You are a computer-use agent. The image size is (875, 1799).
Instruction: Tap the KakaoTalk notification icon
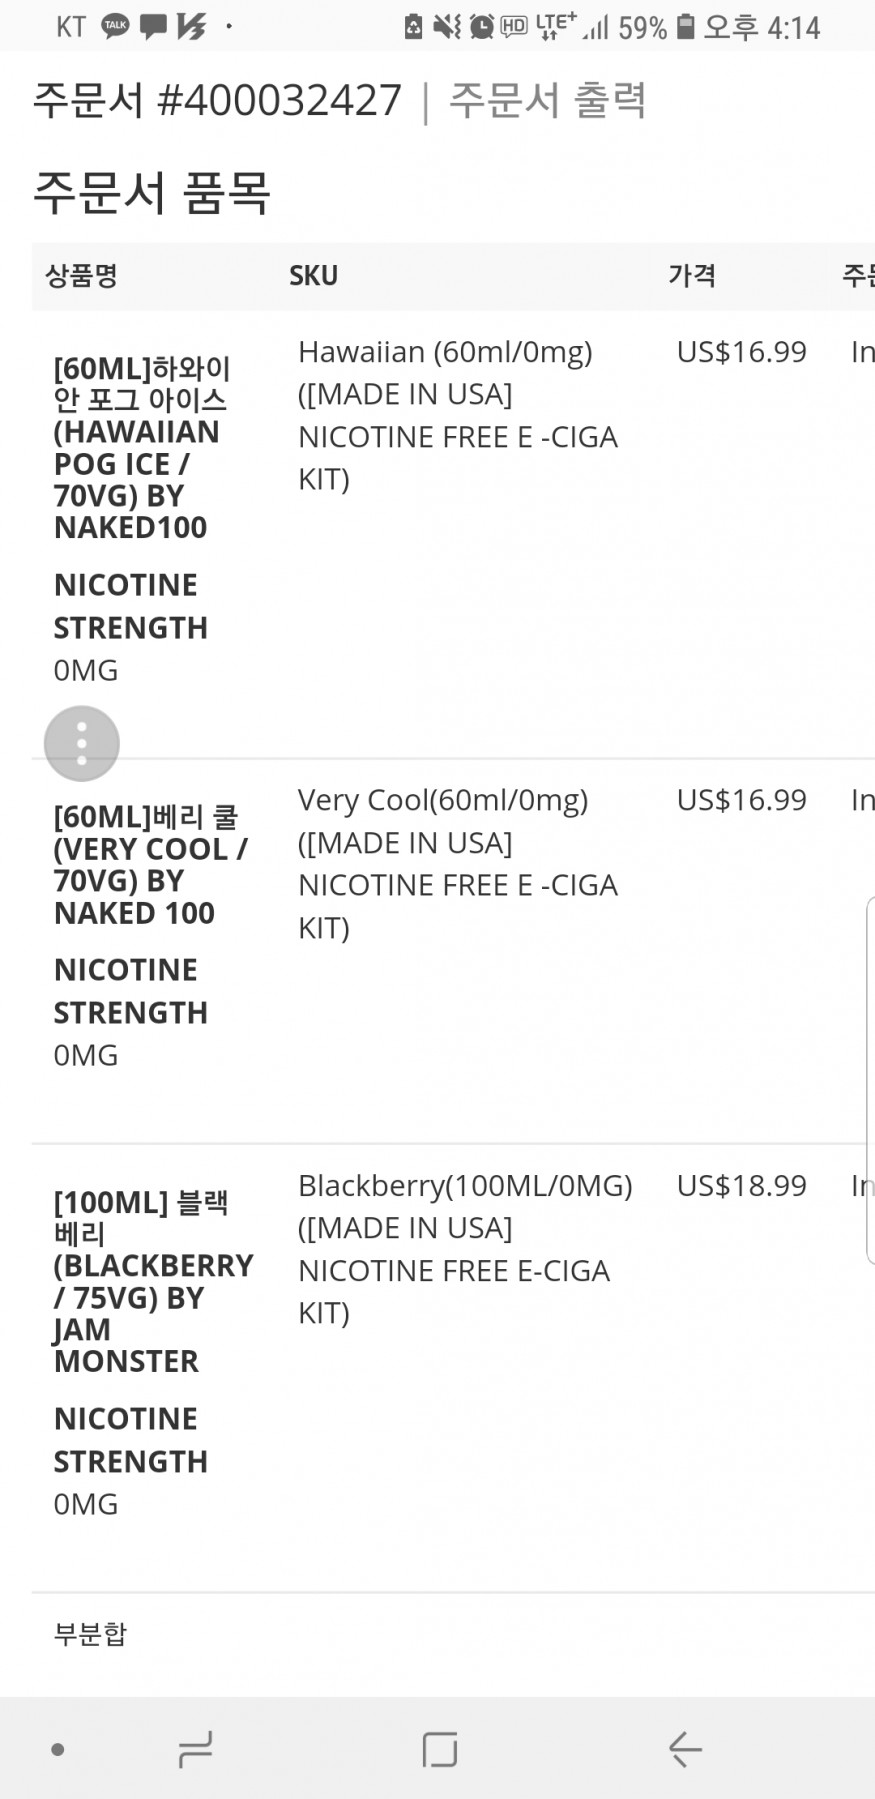click(115, 26)
